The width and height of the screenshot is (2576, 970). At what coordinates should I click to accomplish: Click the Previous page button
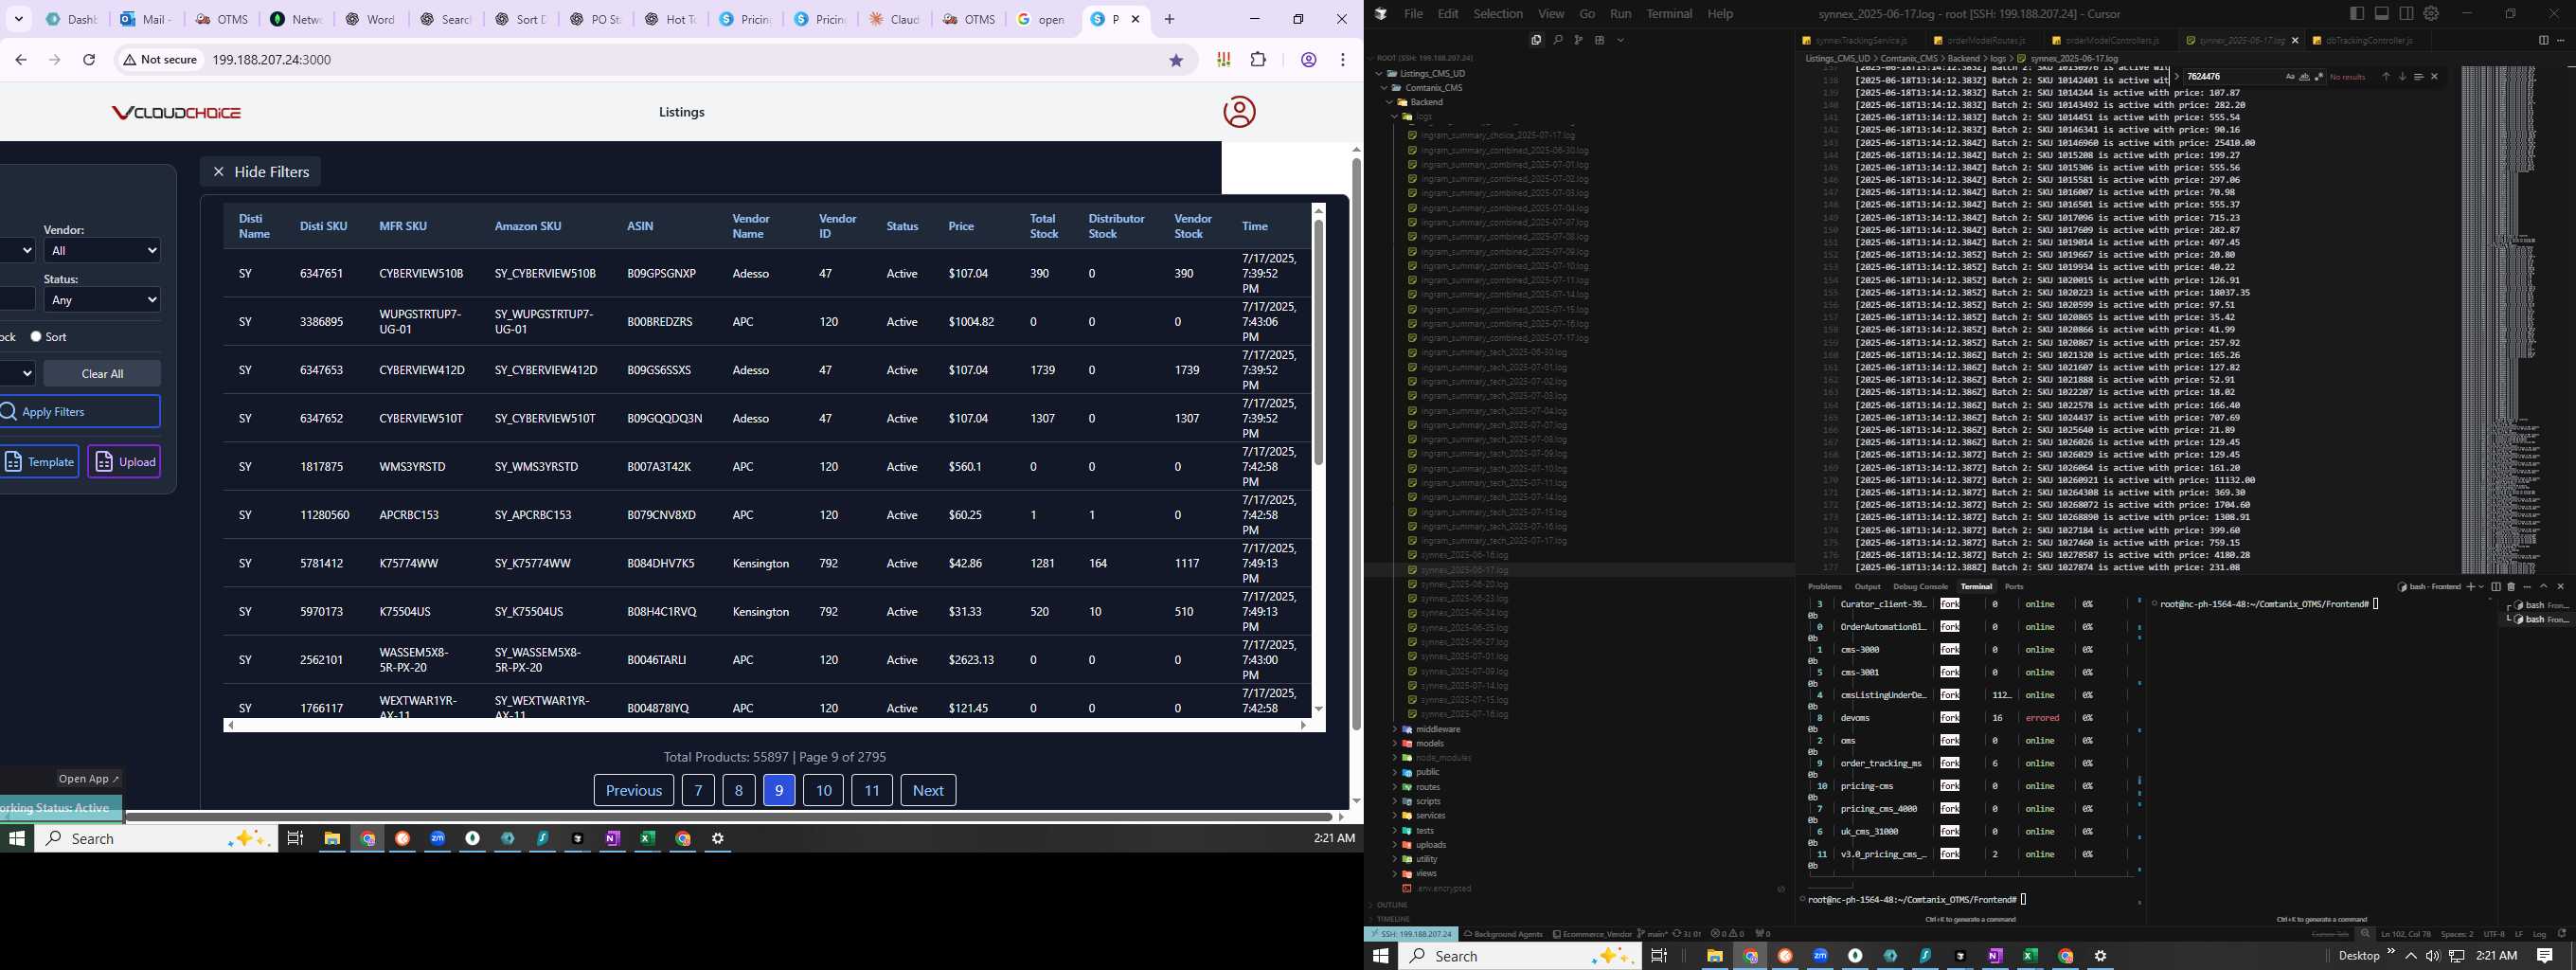coord(634,790)
